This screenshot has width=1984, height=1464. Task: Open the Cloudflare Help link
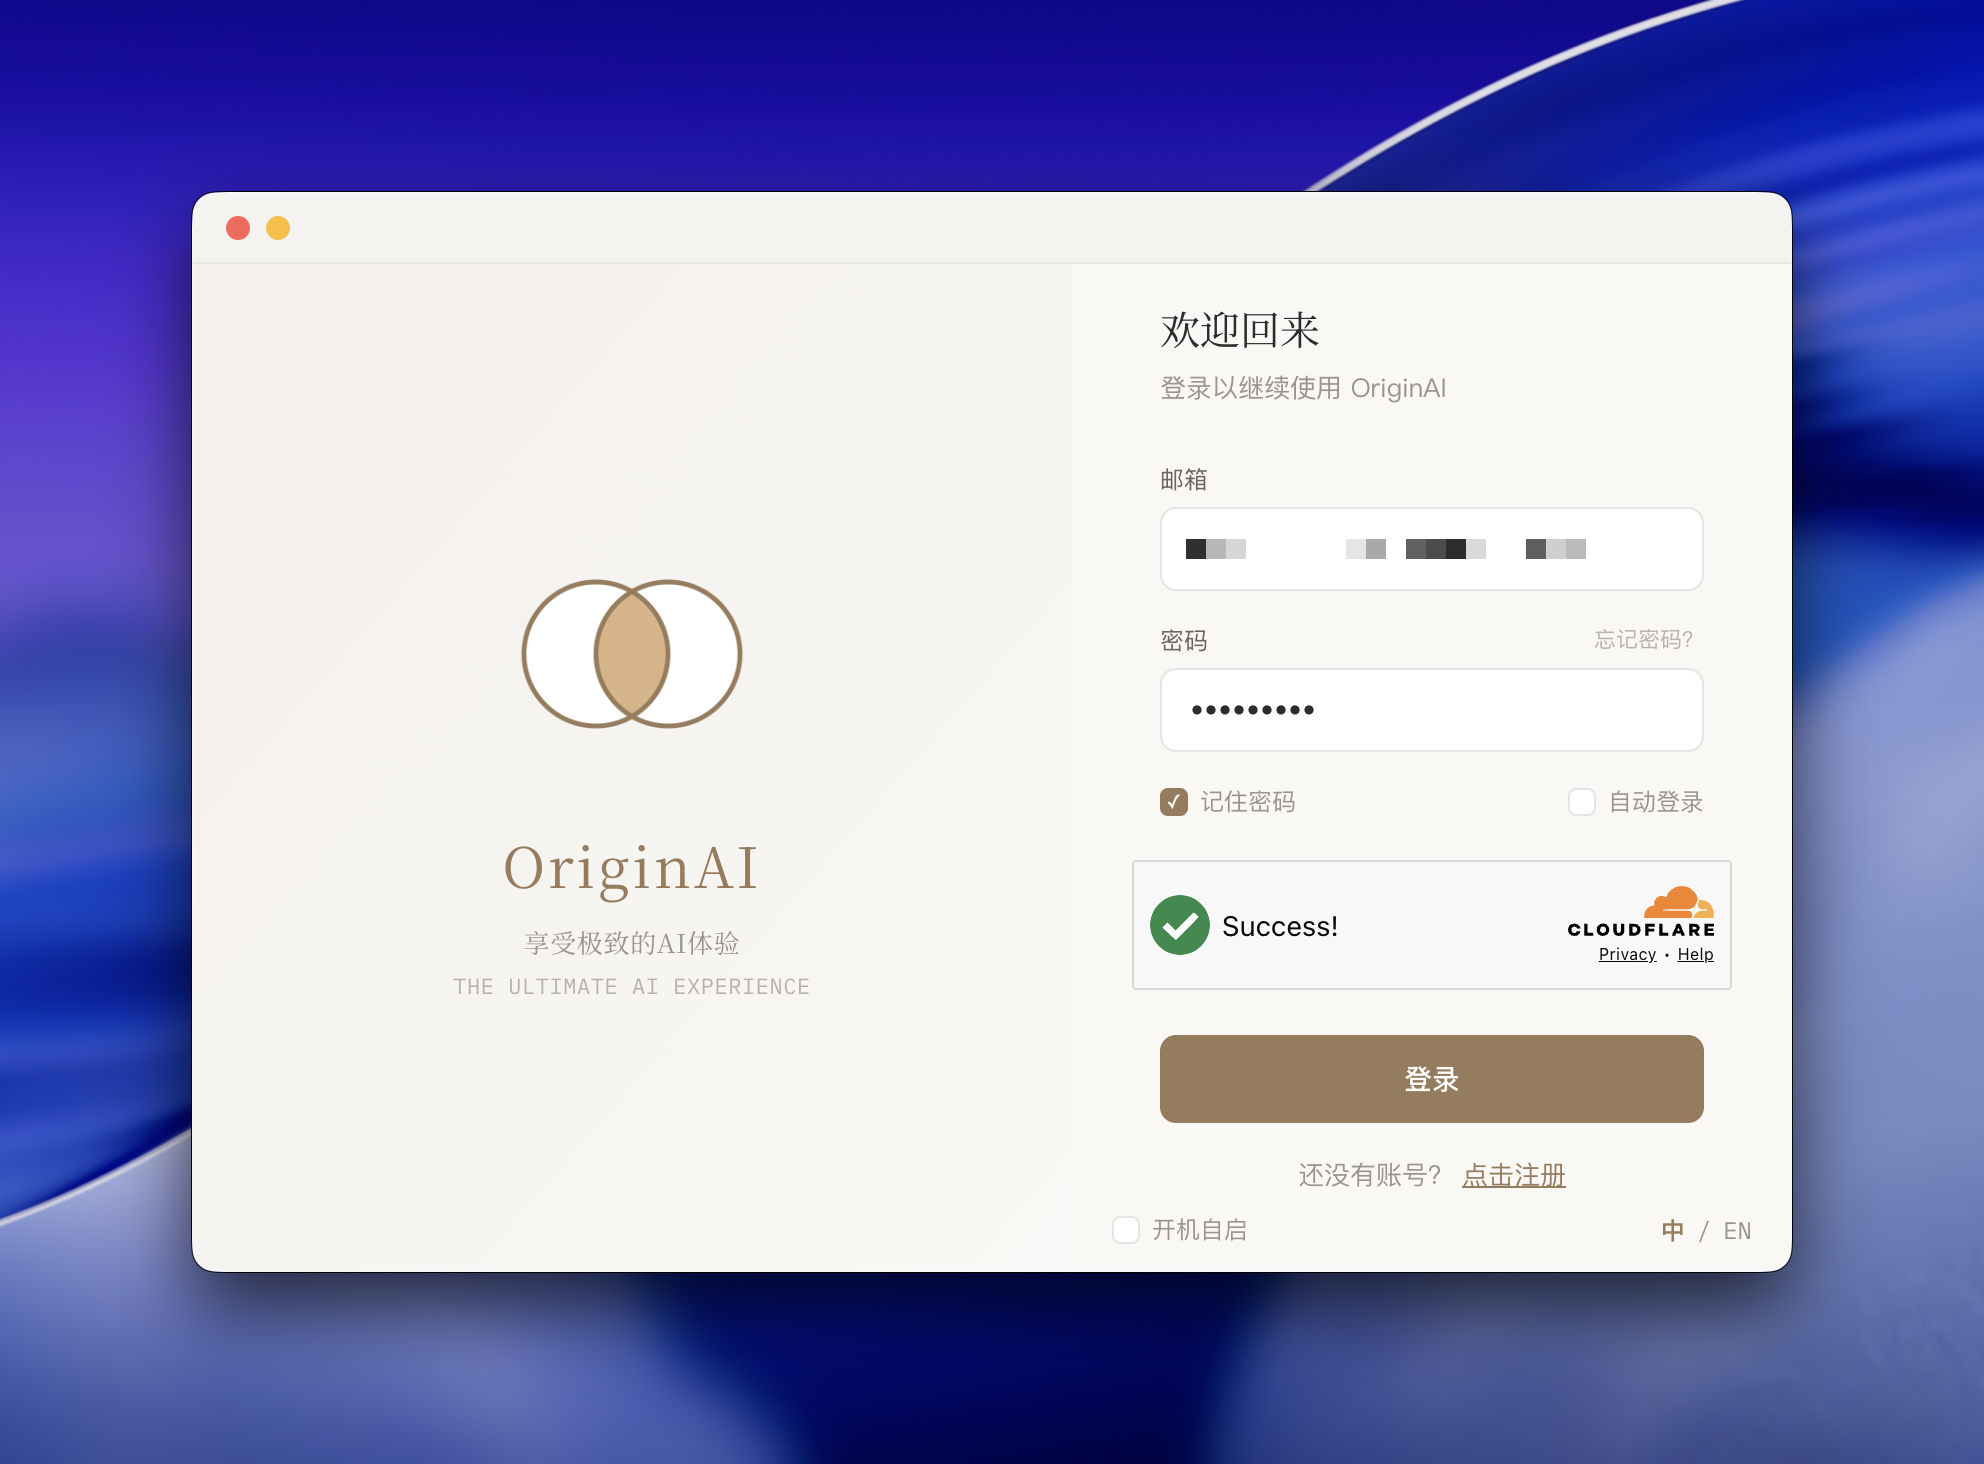[x=1695, y=954]
